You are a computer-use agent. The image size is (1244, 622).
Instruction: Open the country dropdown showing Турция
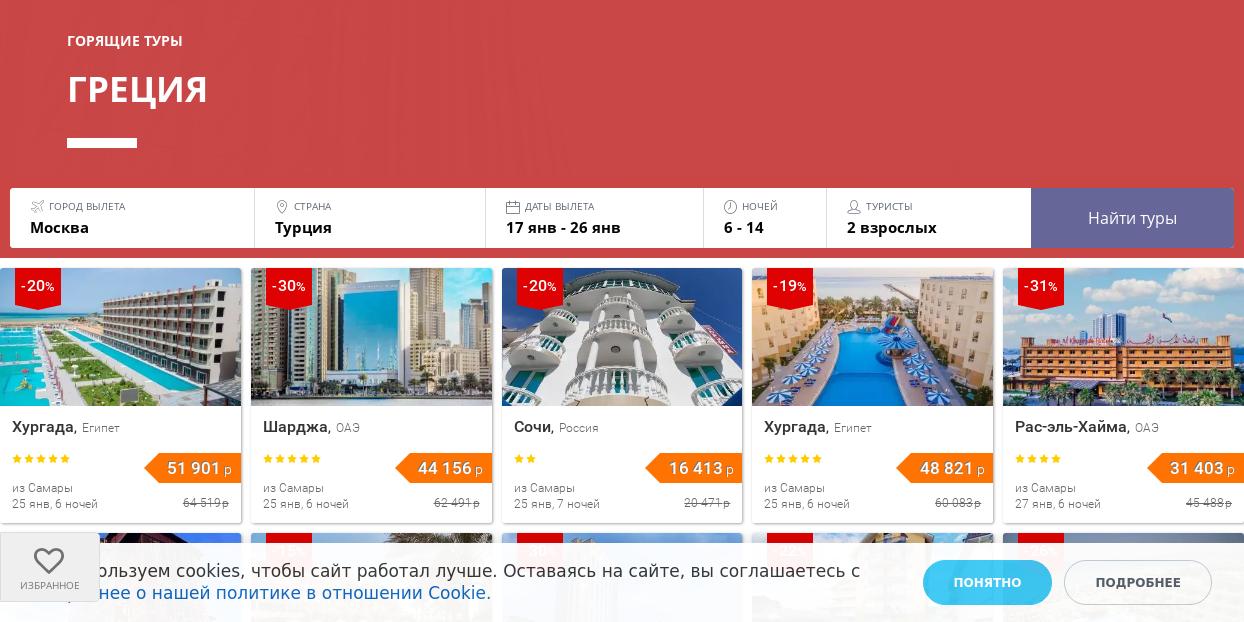(370, 218)
